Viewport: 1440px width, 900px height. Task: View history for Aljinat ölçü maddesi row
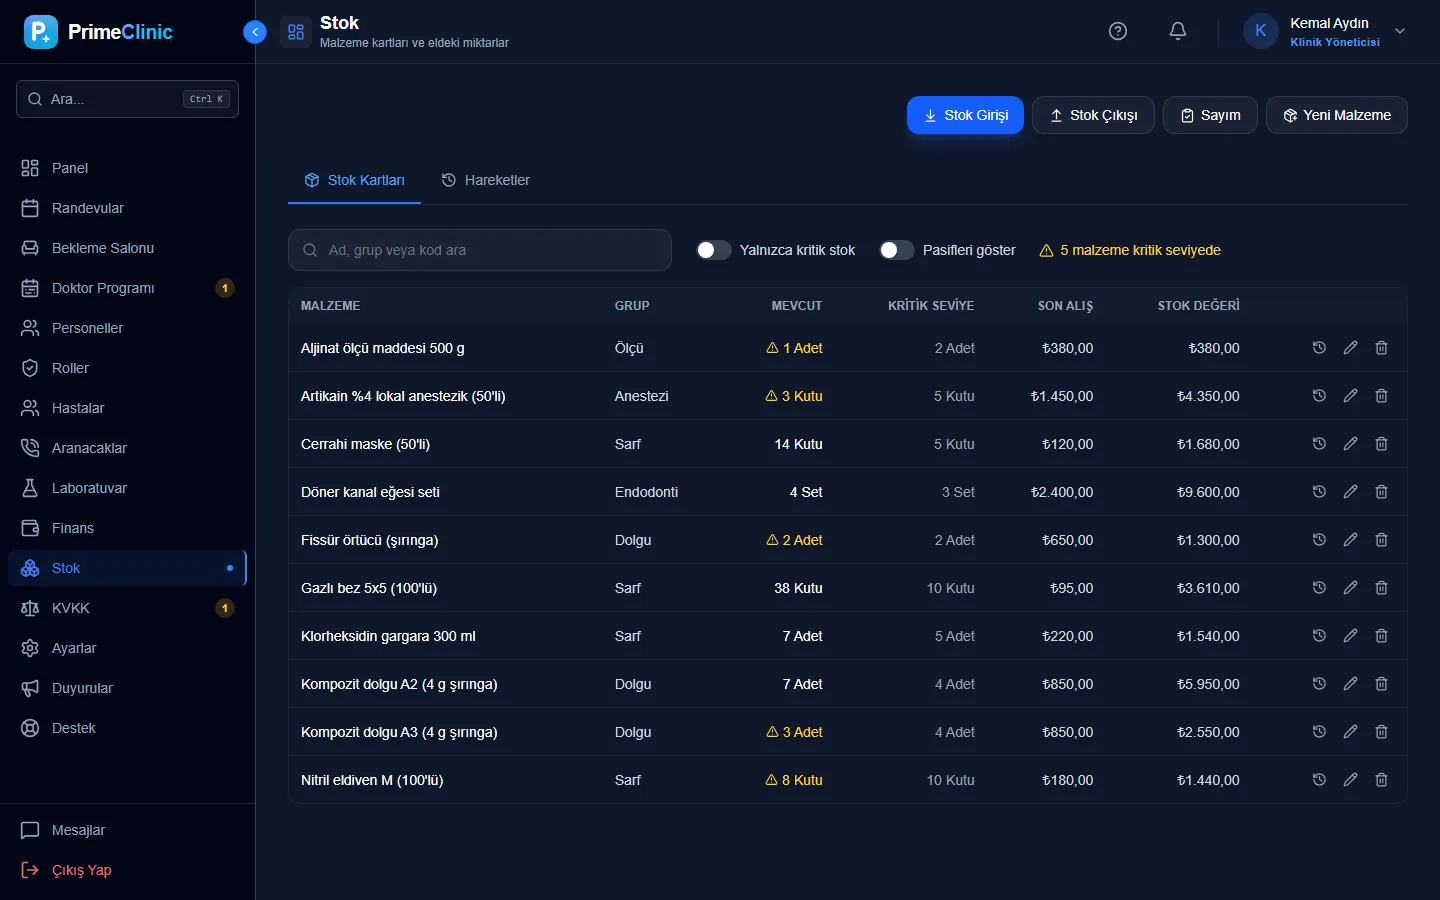[1319, 348]
